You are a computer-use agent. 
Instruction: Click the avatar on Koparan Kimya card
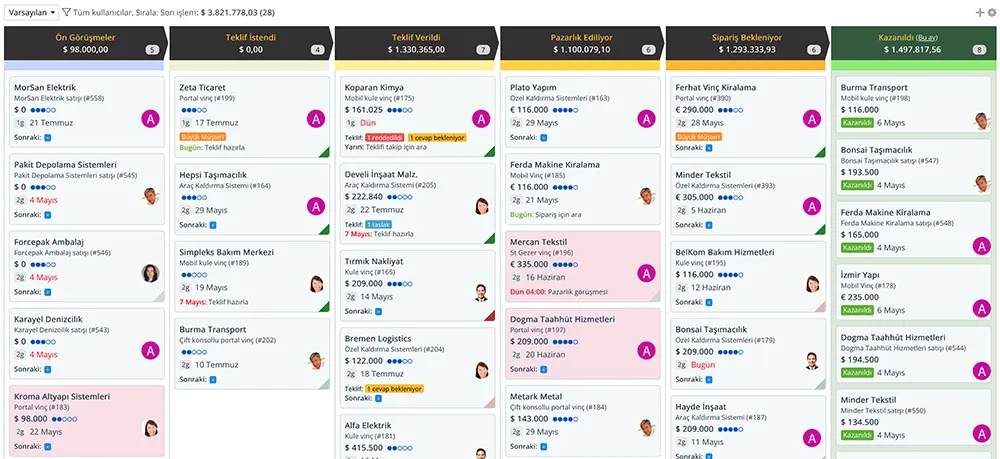click(x=481, y=117)
